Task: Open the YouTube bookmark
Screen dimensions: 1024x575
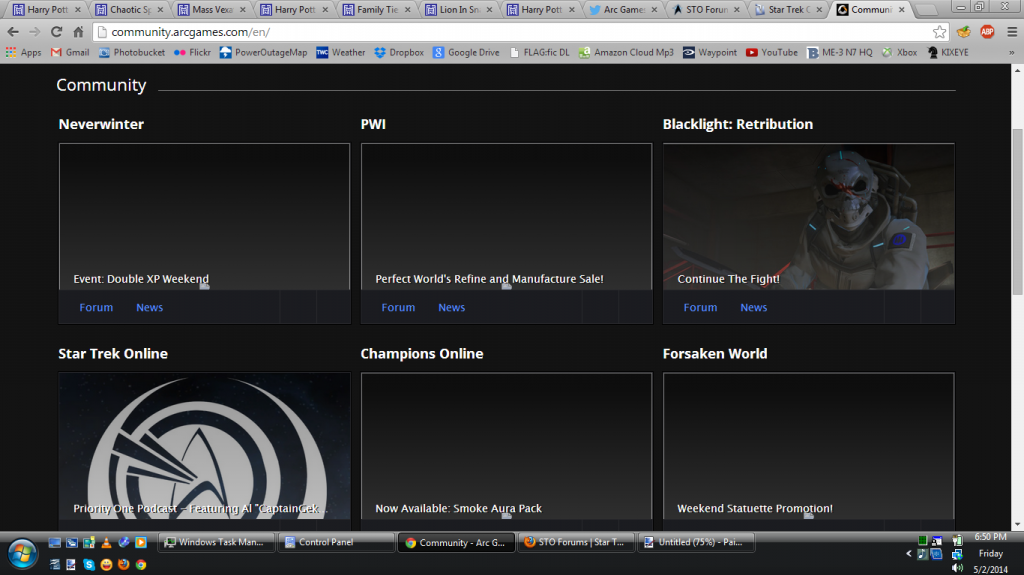Action: (772, 52)
